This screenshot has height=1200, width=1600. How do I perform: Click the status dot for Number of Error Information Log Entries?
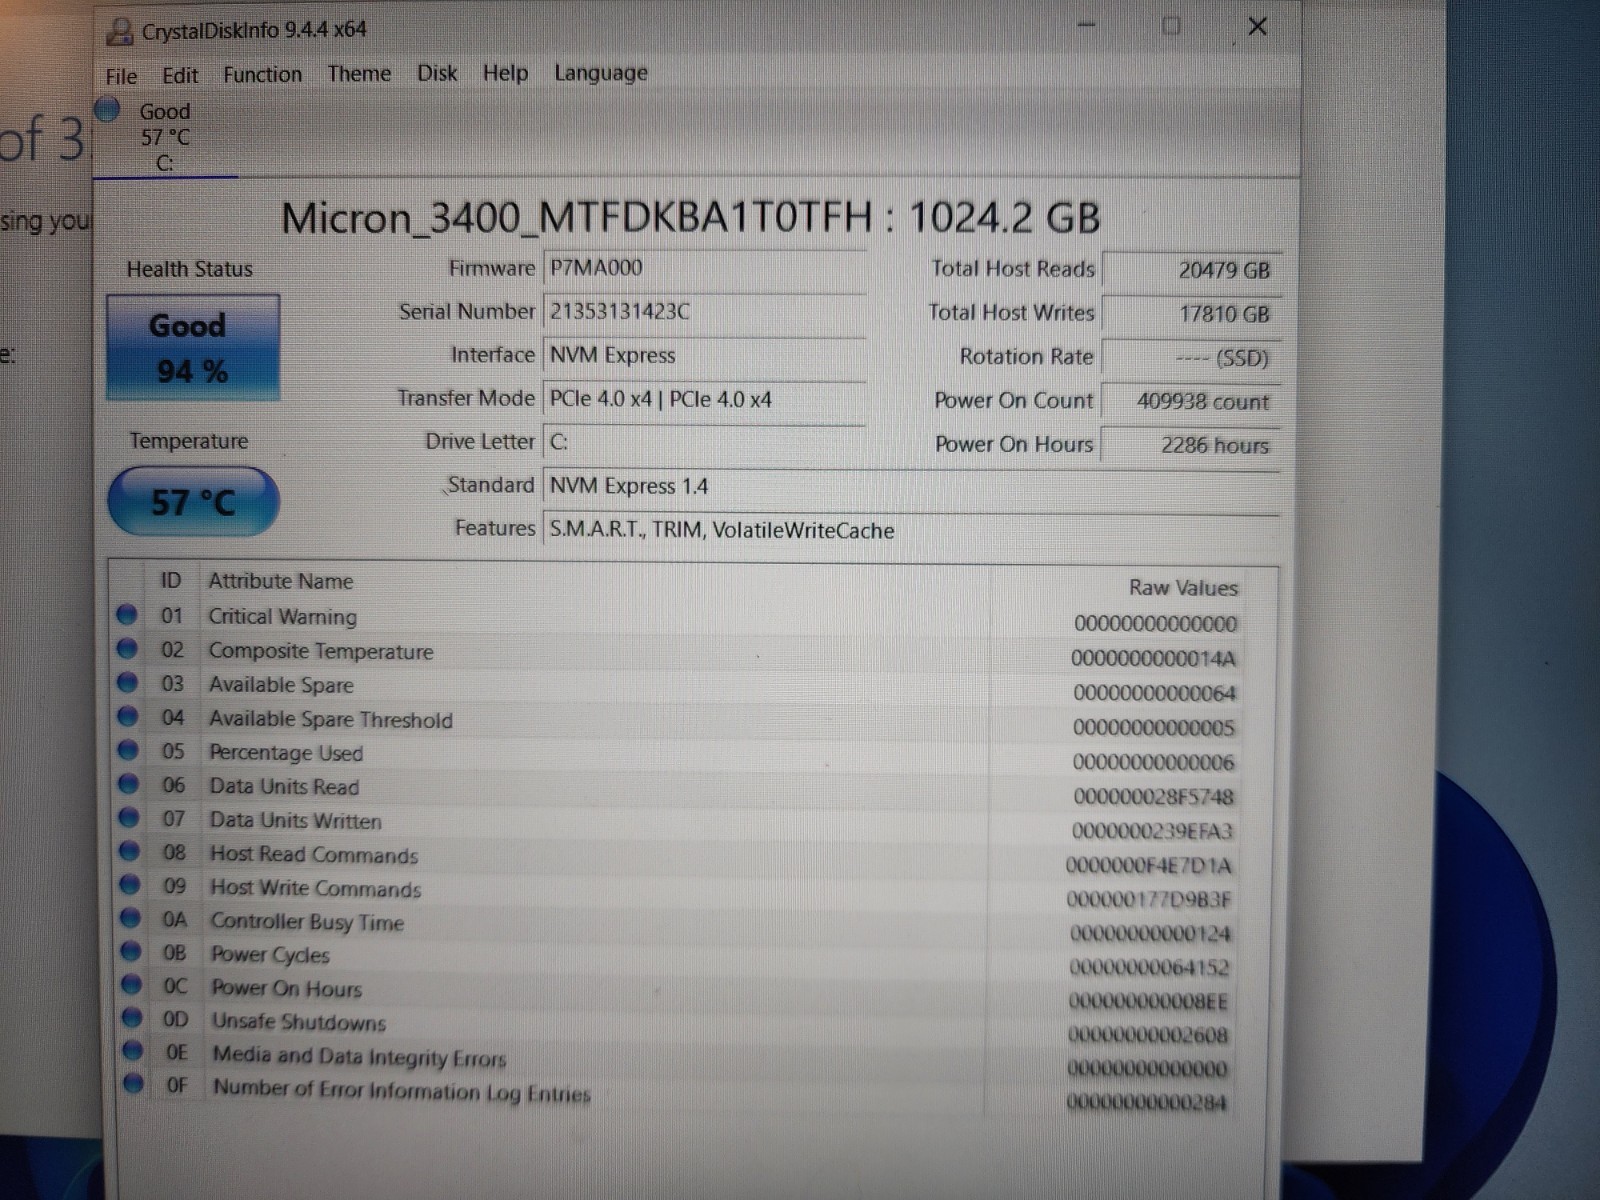(x=133, y=1083)
